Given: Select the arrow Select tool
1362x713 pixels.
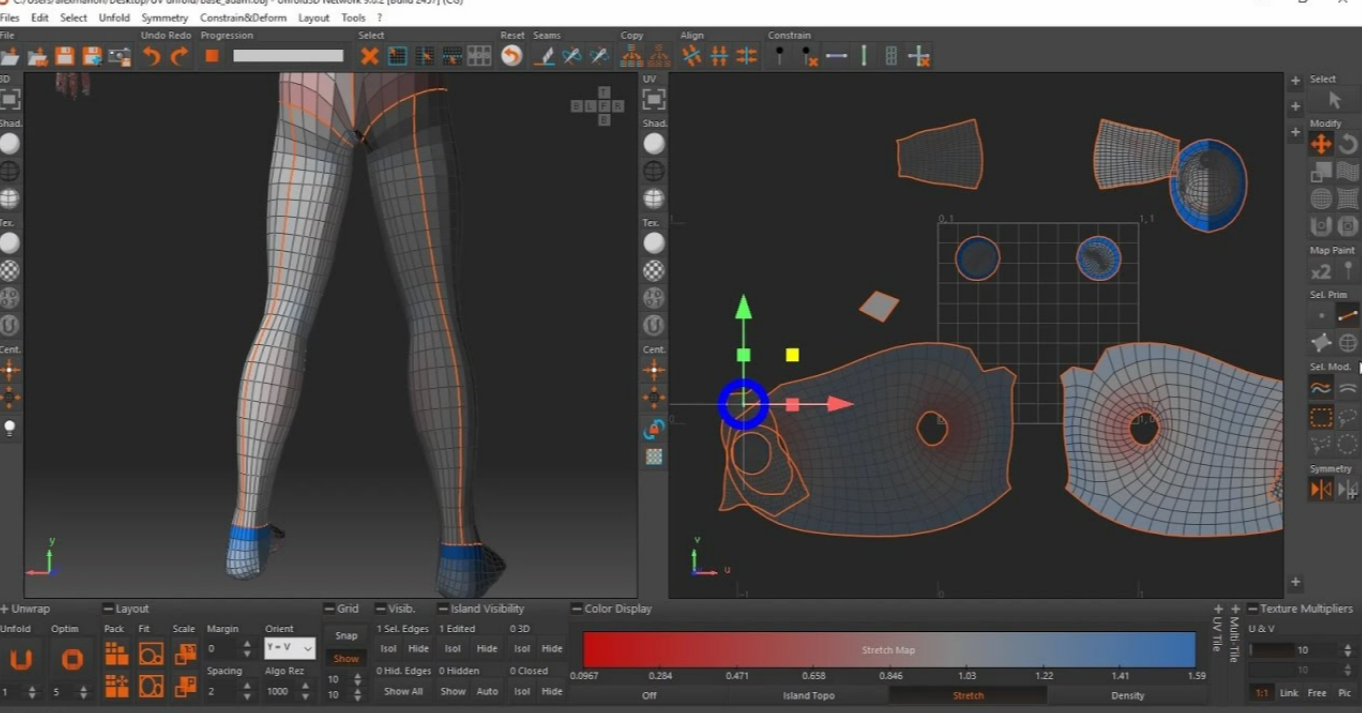Looking at the screenshot, I should point(1335,100).
